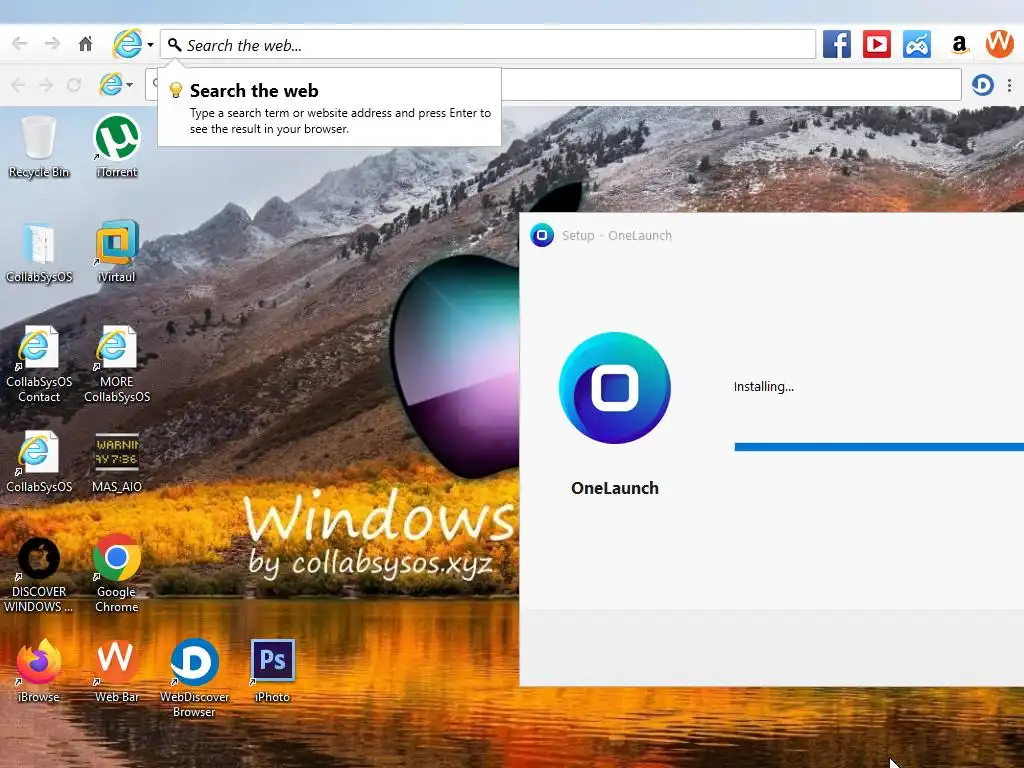Click the magnifier icon in Web Bar search
Viewport: 1024px width, 768px height.
174,44
